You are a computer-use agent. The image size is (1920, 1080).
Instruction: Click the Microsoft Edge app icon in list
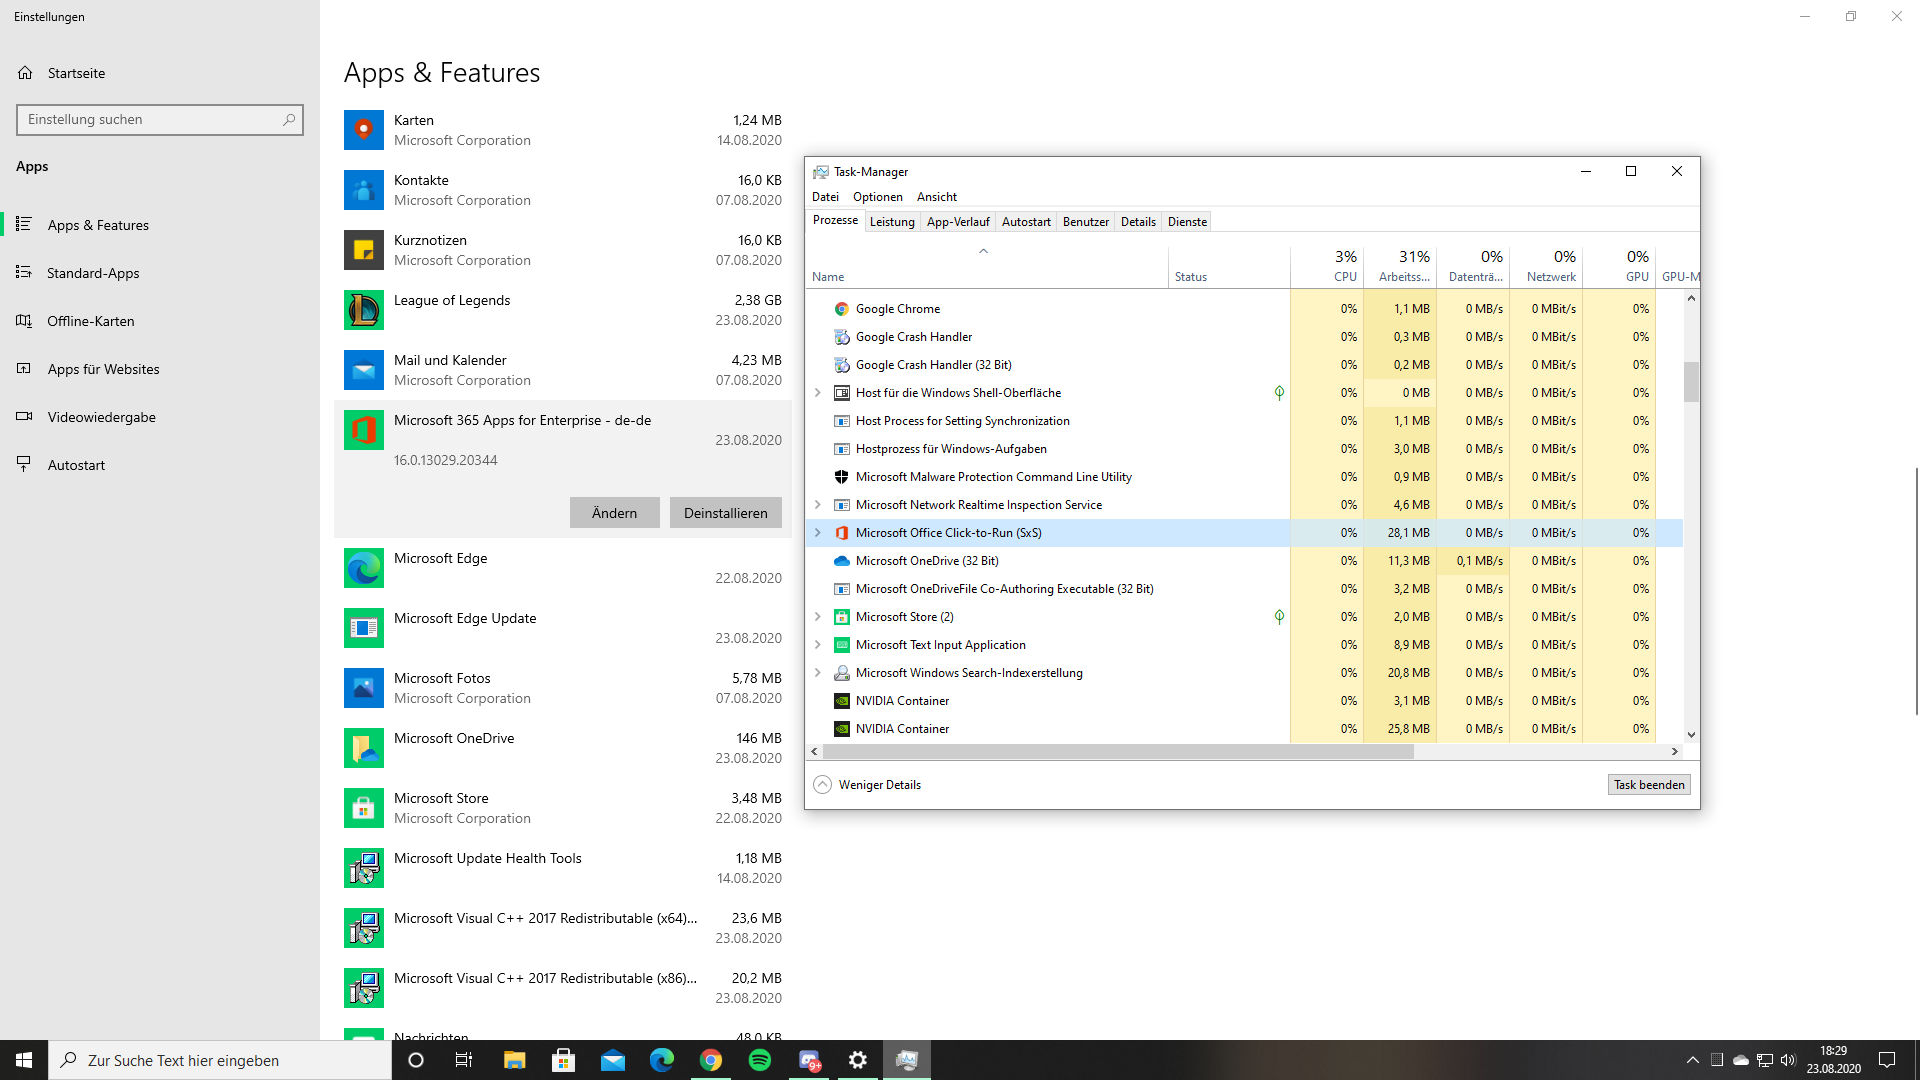(364, 568)
